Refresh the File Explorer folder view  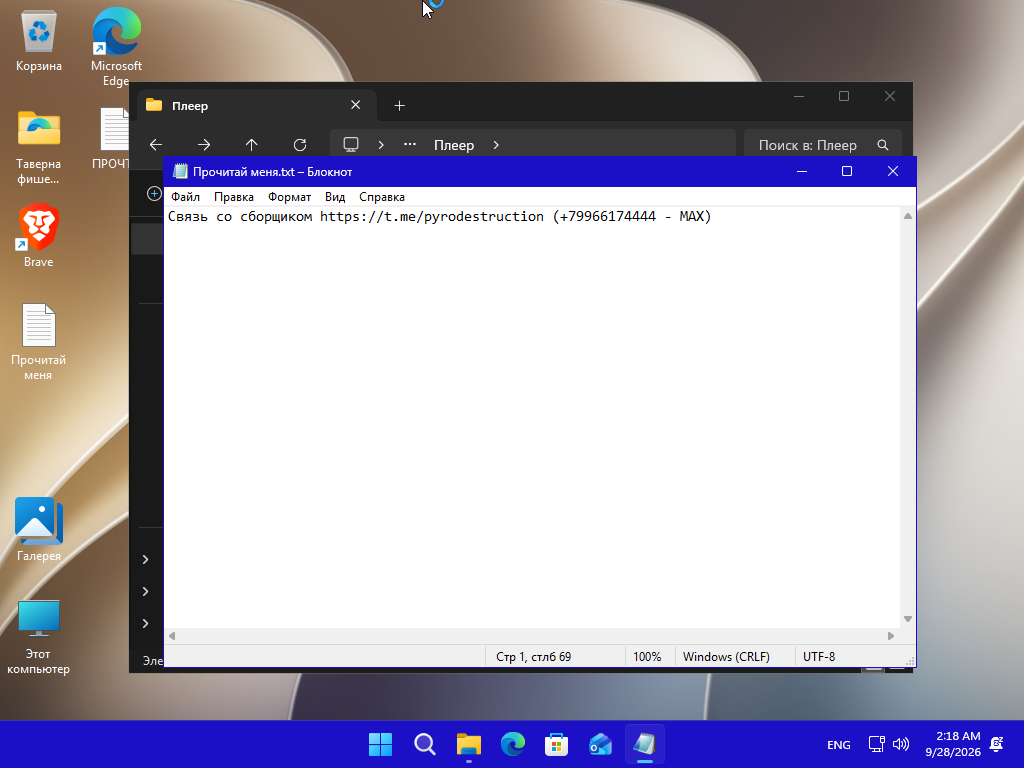[x=300, y=145]
